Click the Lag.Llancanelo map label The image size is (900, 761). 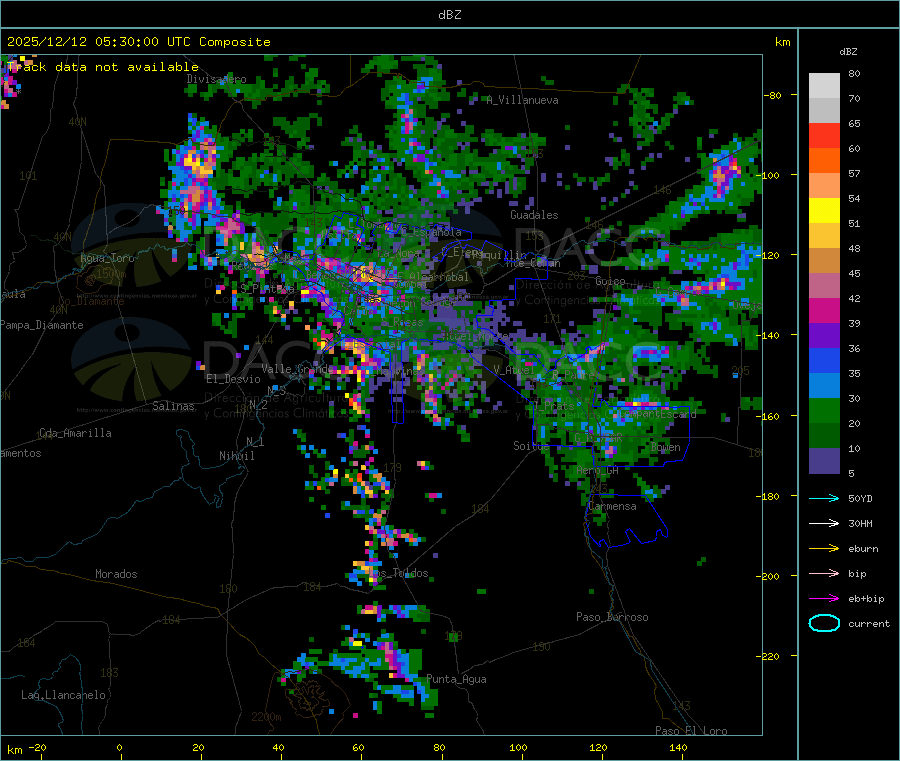tap(63, 695)
